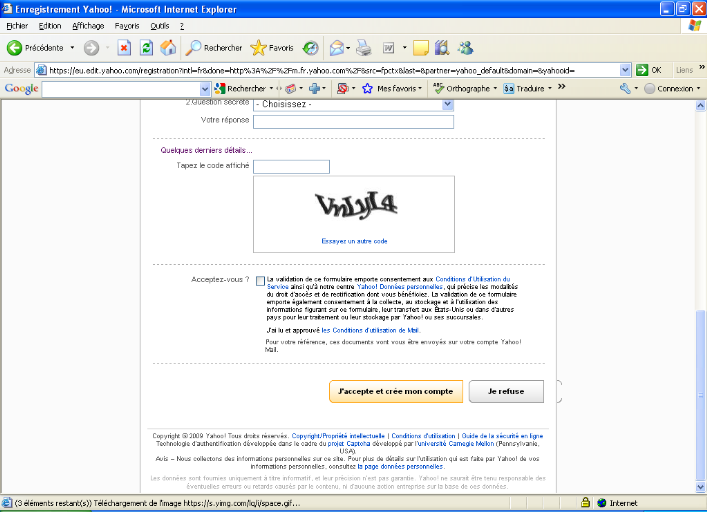The image size is (707, 512).
Task: Click Google toolbar popup blocker icon
Action: coord(343,88)
